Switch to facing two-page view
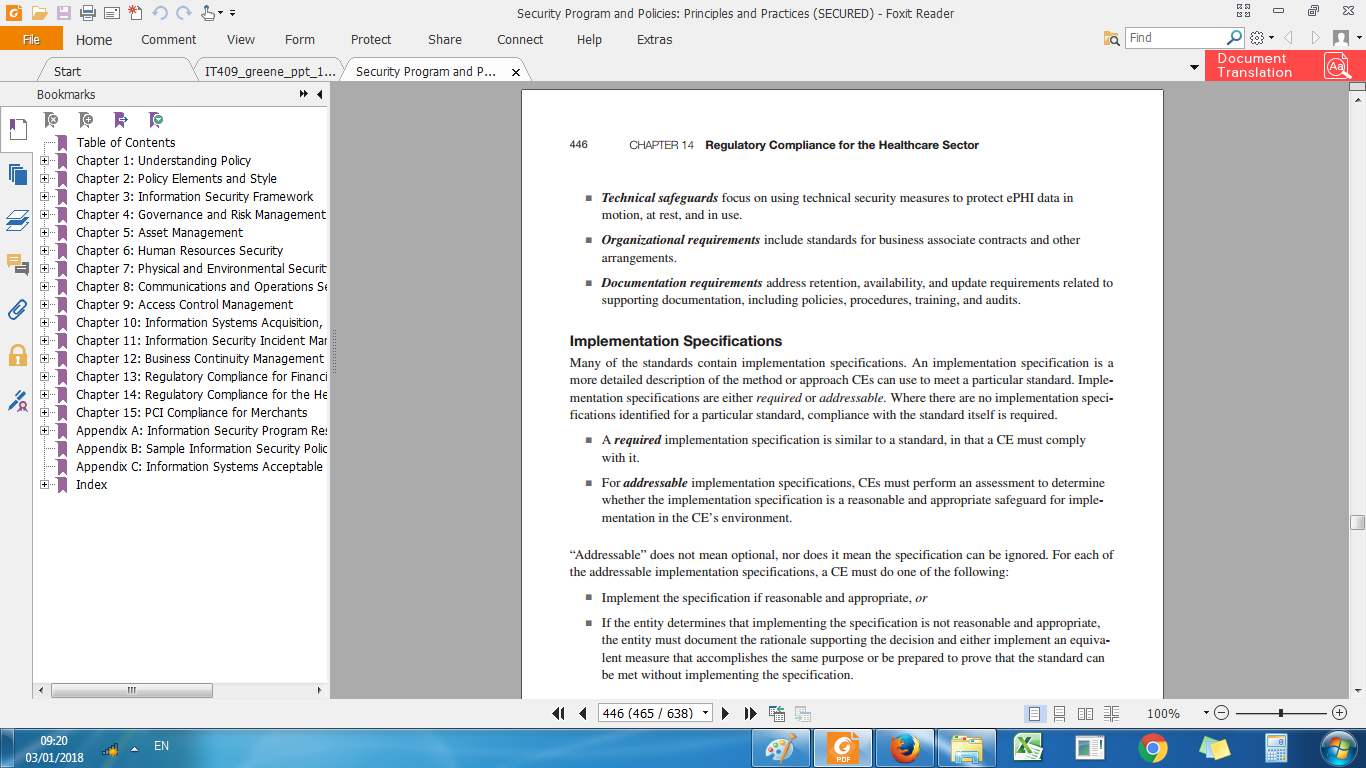Image resolution: width=1366 pixels, height=768 pixels. click(x=1085, y=713)
